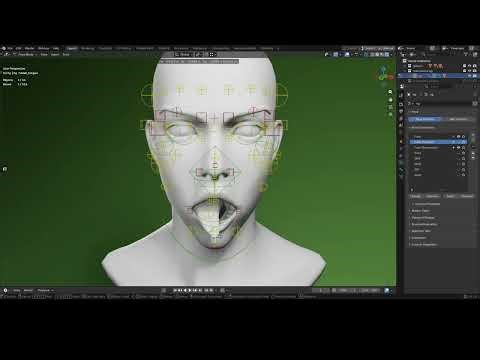
Task: Select the highlighted bone collection row
Action: click(x=438, y=142)
